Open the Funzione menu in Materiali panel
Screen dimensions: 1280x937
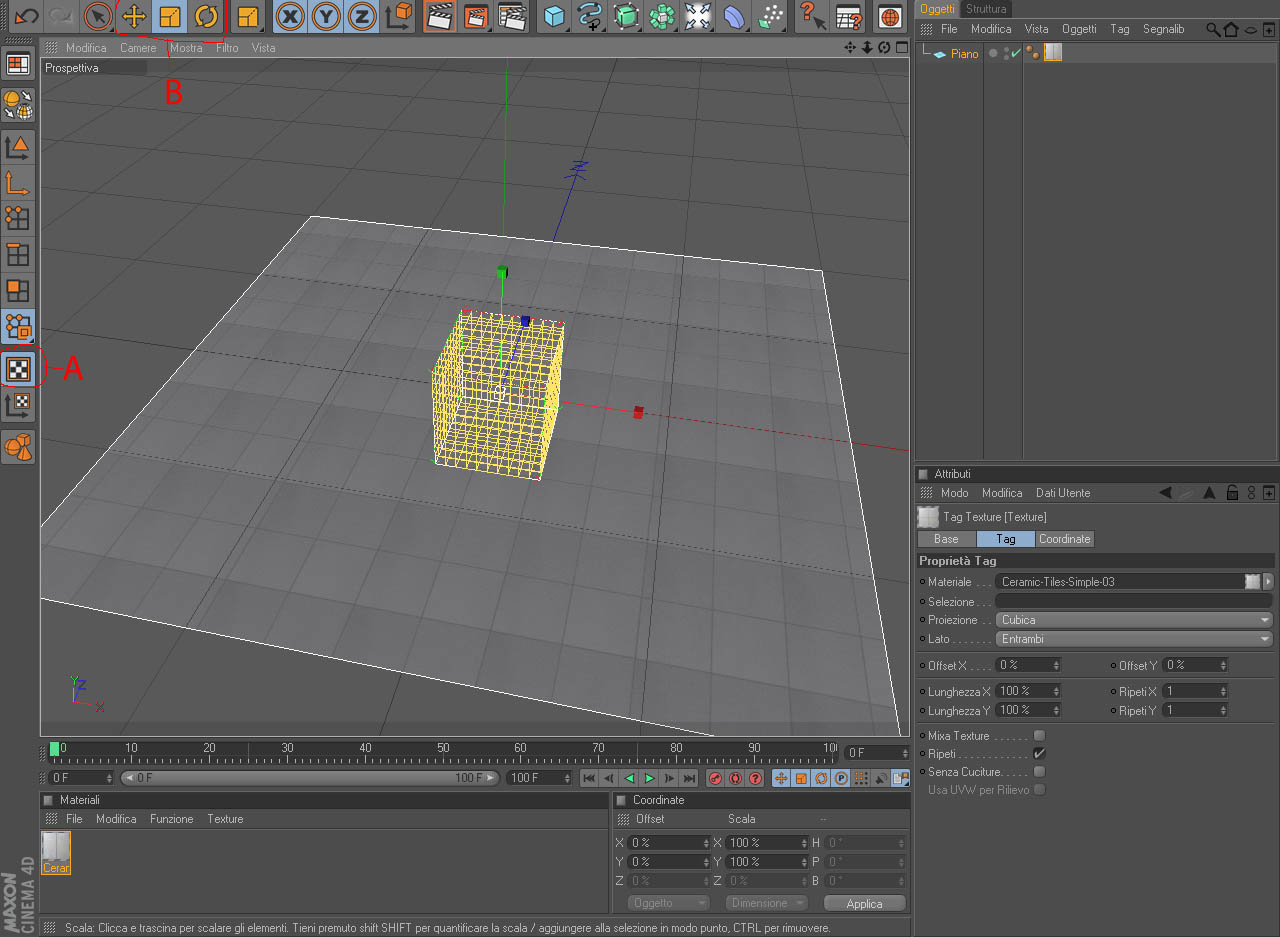point(172,819)
